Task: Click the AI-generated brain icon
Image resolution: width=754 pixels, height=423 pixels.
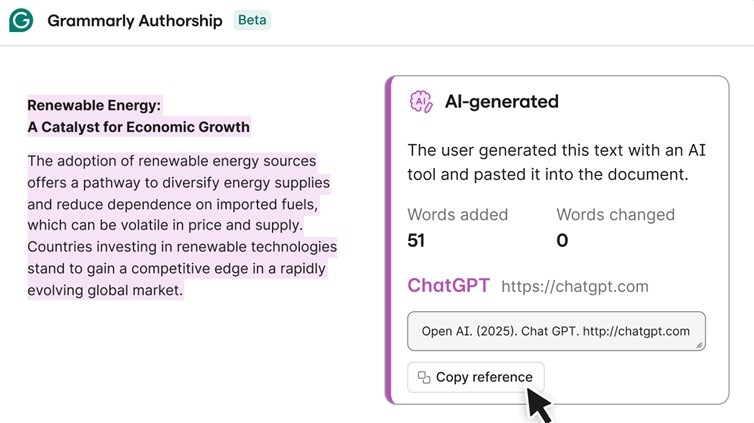Action: click(x=421, y=101)
